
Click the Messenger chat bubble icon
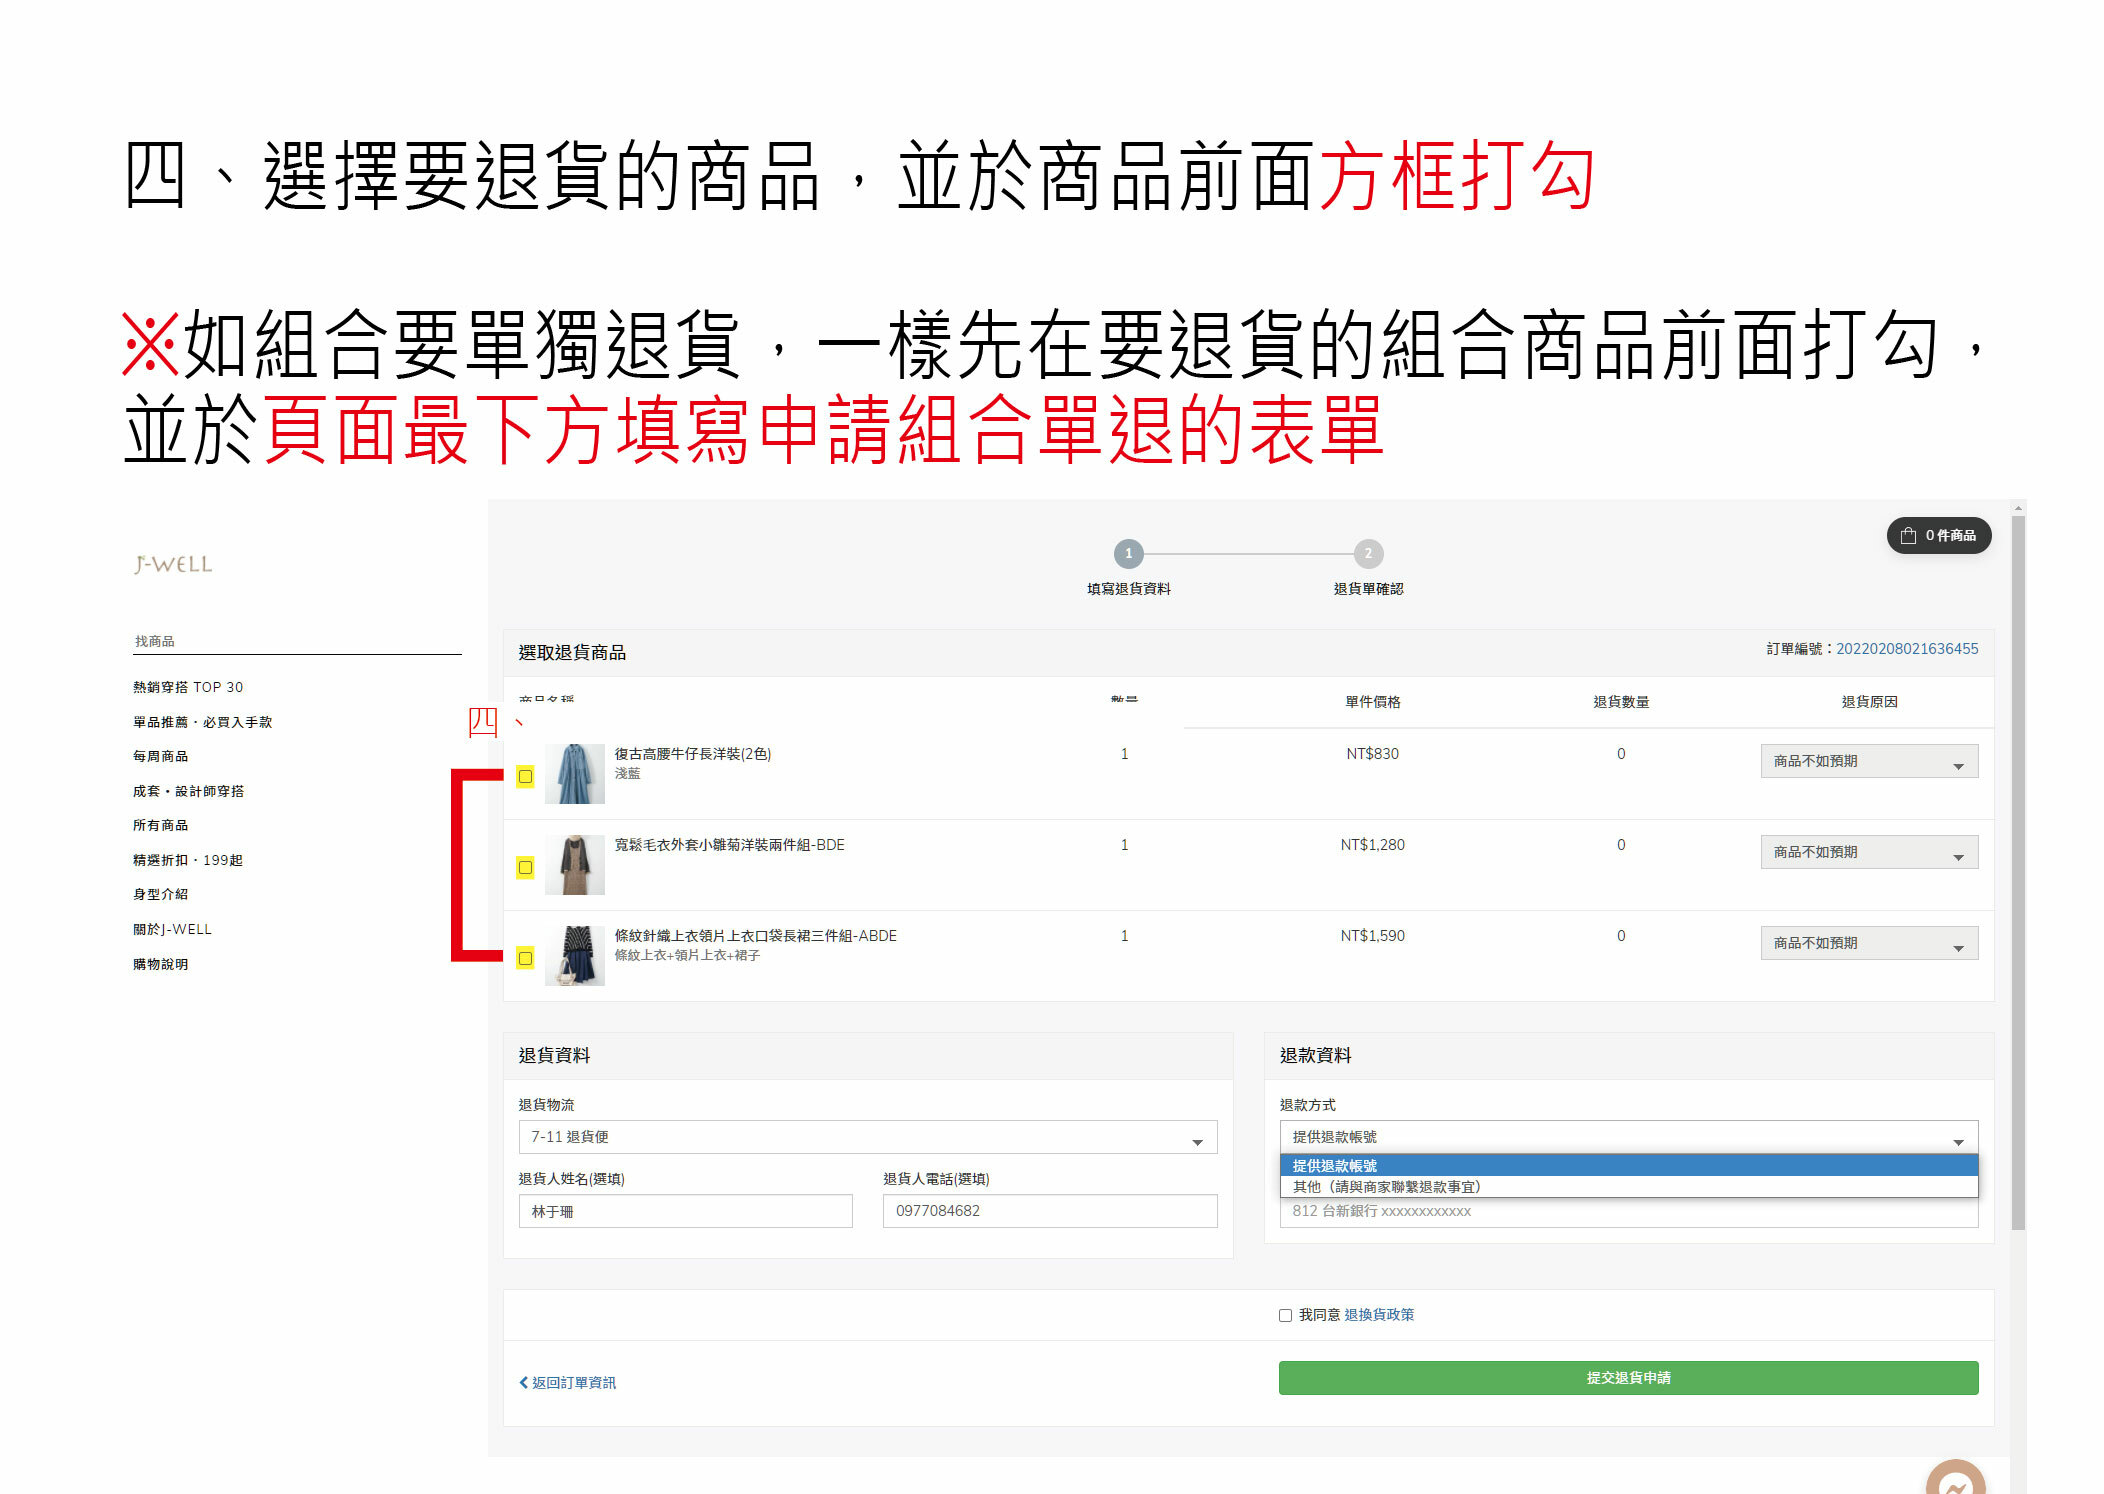[1955, 1483]
